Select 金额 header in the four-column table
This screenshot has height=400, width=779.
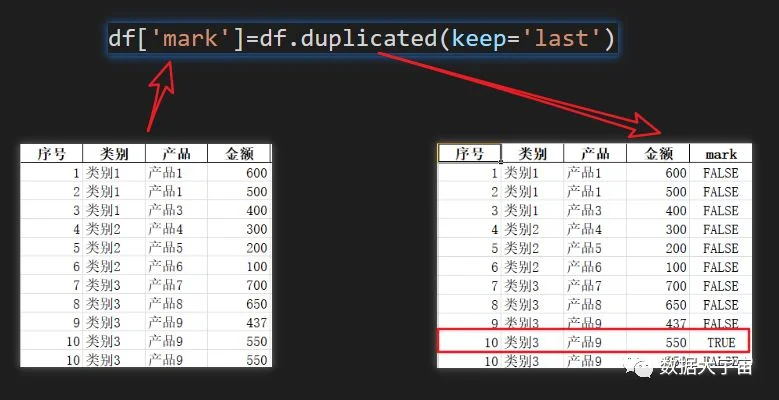239,154
